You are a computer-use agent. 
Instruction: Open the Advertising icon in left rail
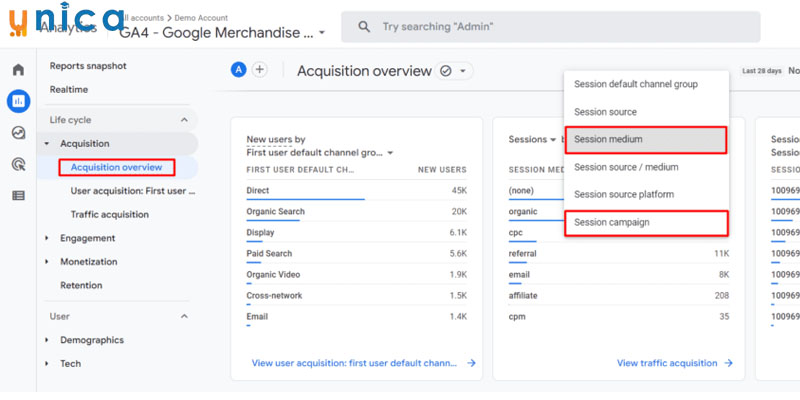[18, 164]
